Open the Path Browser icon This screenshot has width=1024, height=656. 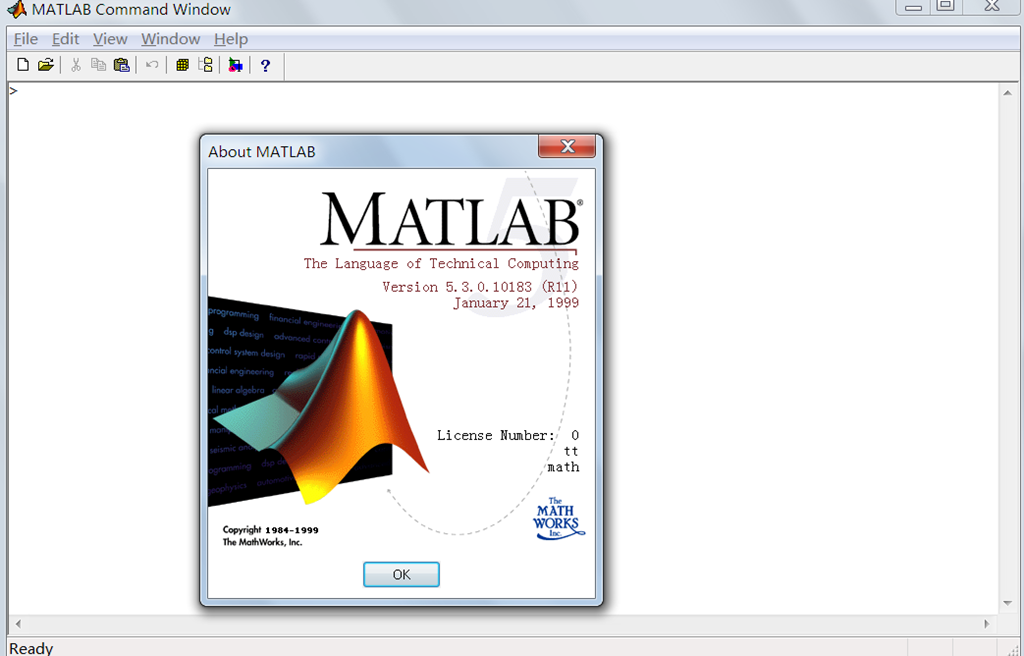click(x=206, y=65)
